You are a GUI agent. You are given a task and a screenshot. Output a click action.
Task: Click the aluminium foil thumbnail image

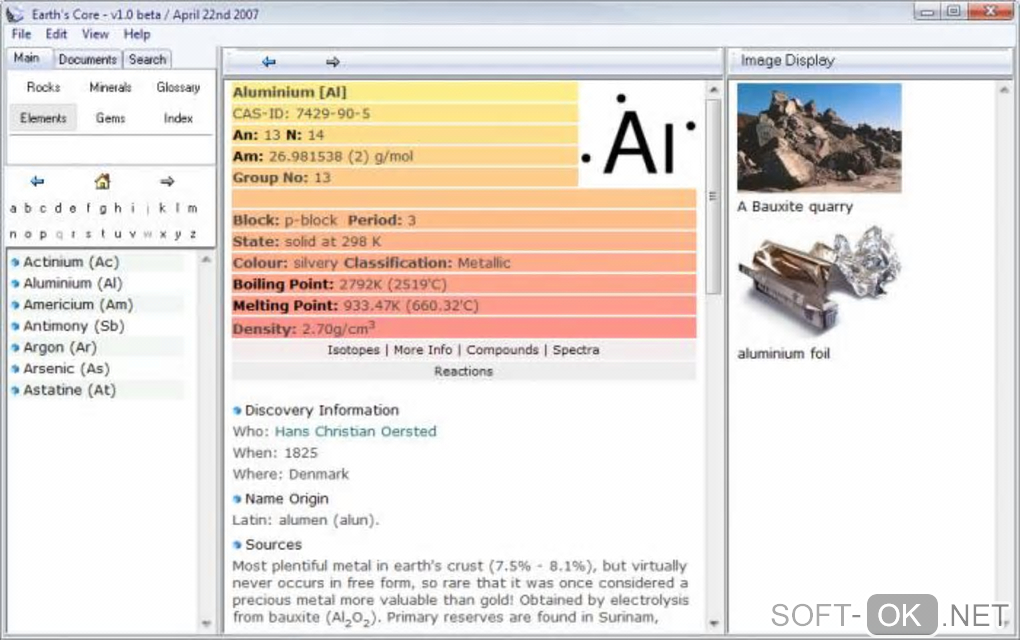pos(819,281)
